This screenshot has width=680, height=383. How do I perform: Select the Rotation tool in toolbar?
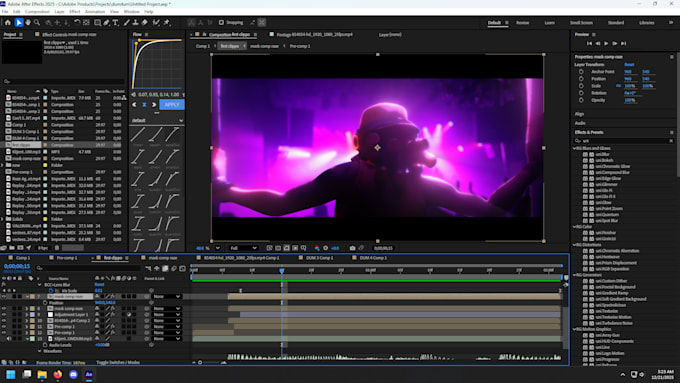point(76,23)
